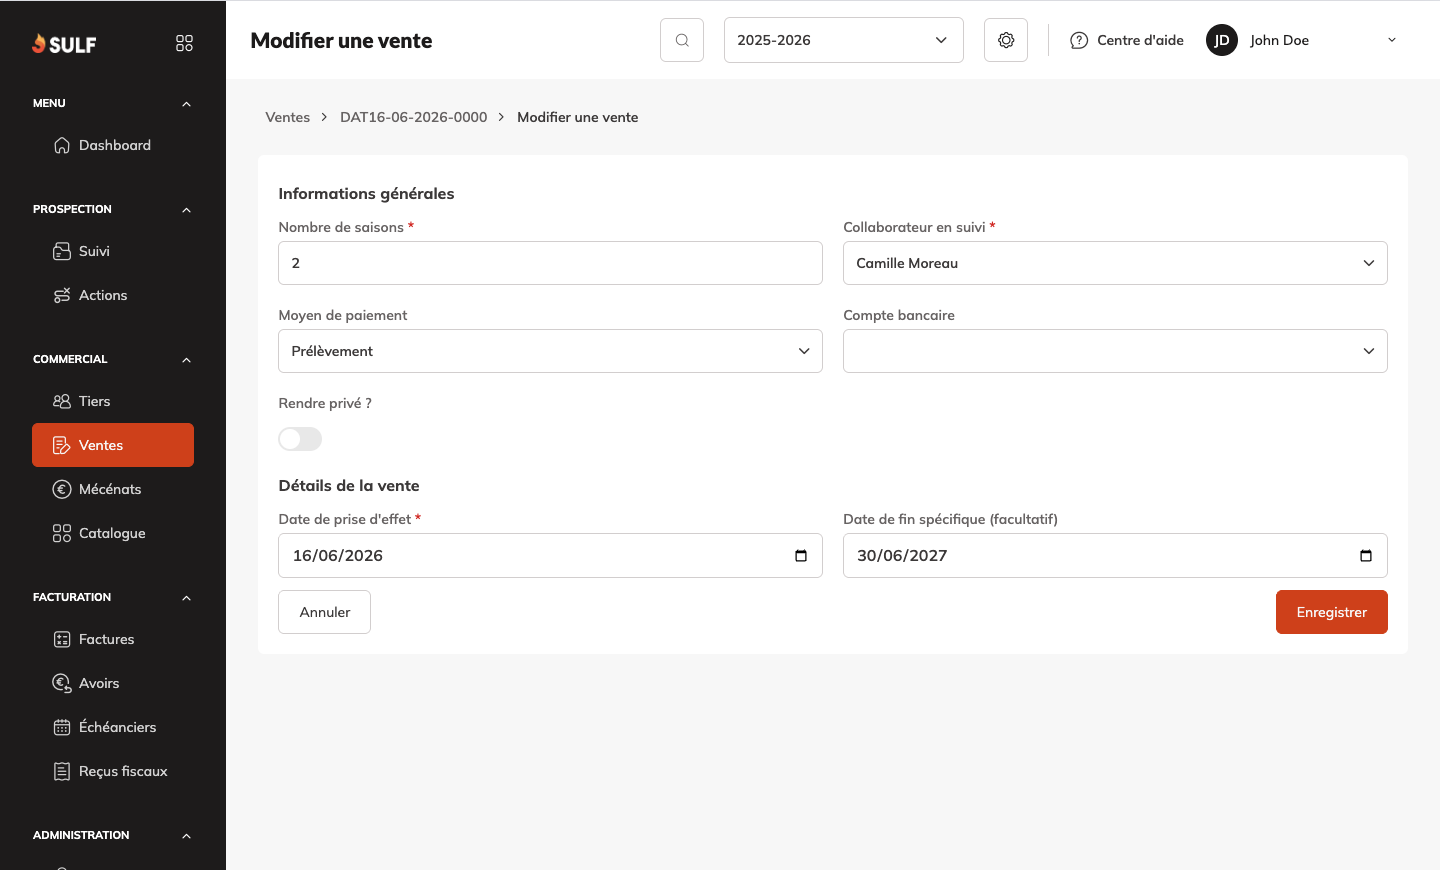
Task: Click the JD user avatar
Action: (1222, 40)
